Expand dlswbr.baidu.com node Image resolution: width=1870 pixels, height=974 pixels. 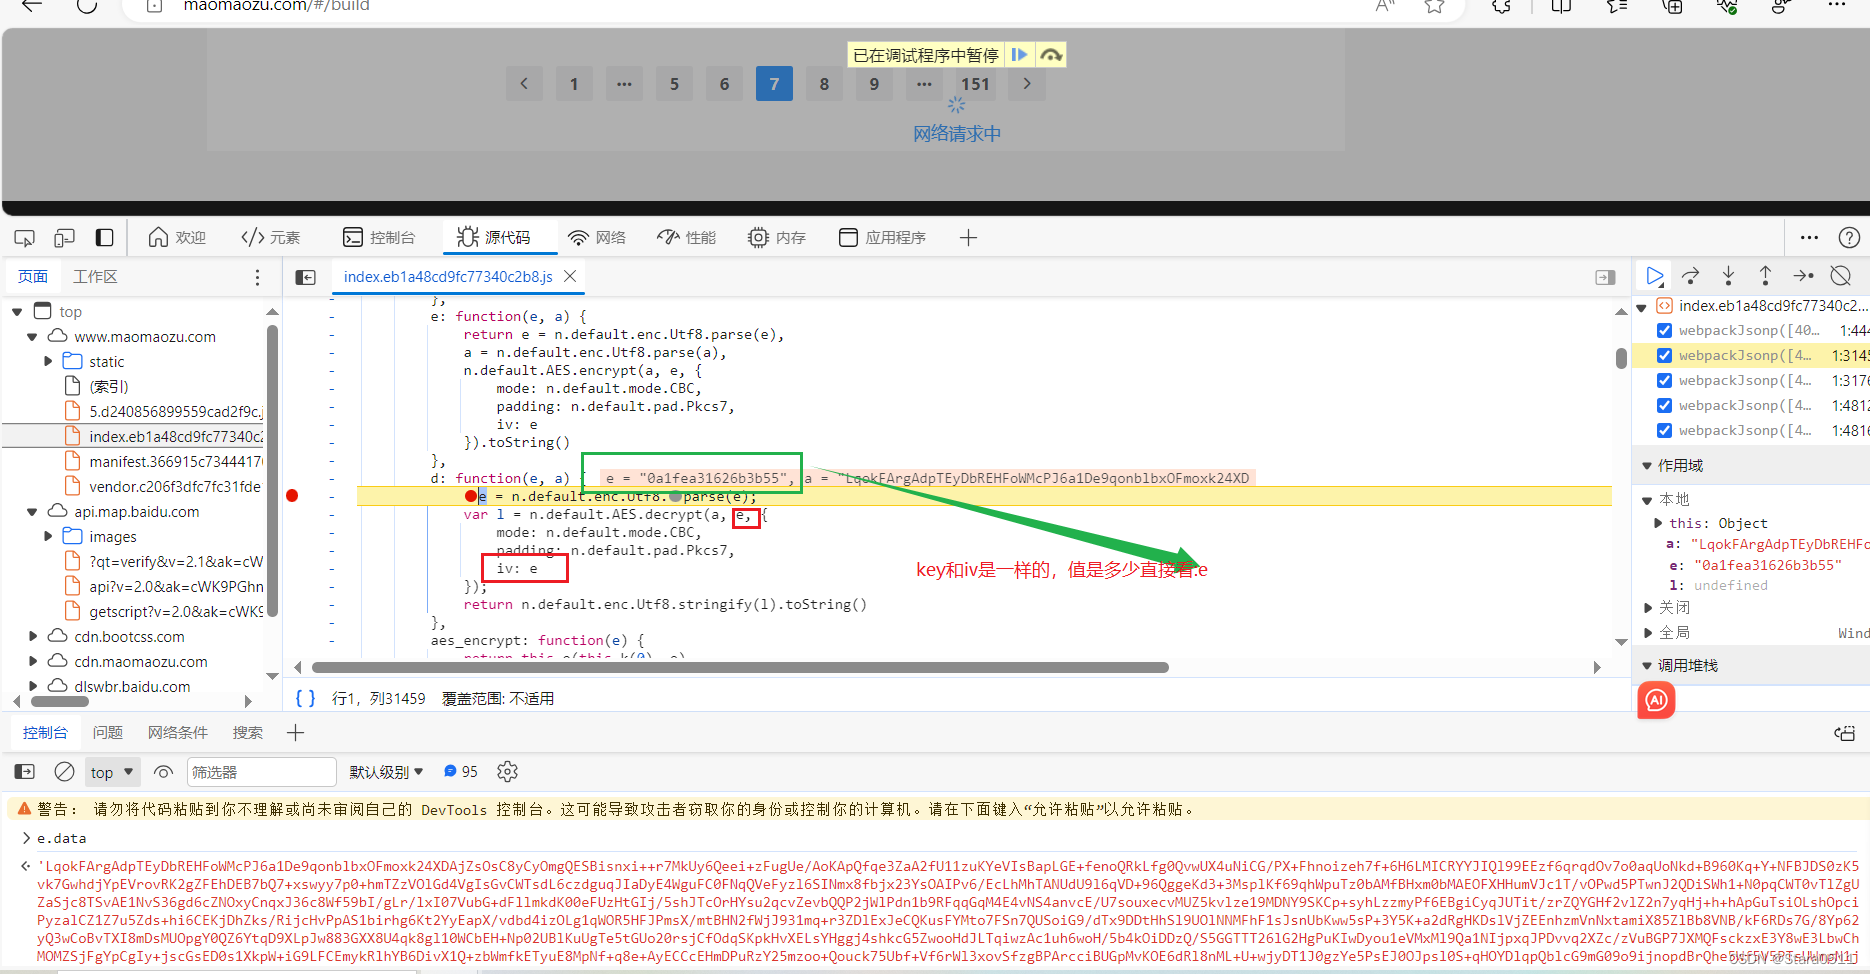pos(32,687)
